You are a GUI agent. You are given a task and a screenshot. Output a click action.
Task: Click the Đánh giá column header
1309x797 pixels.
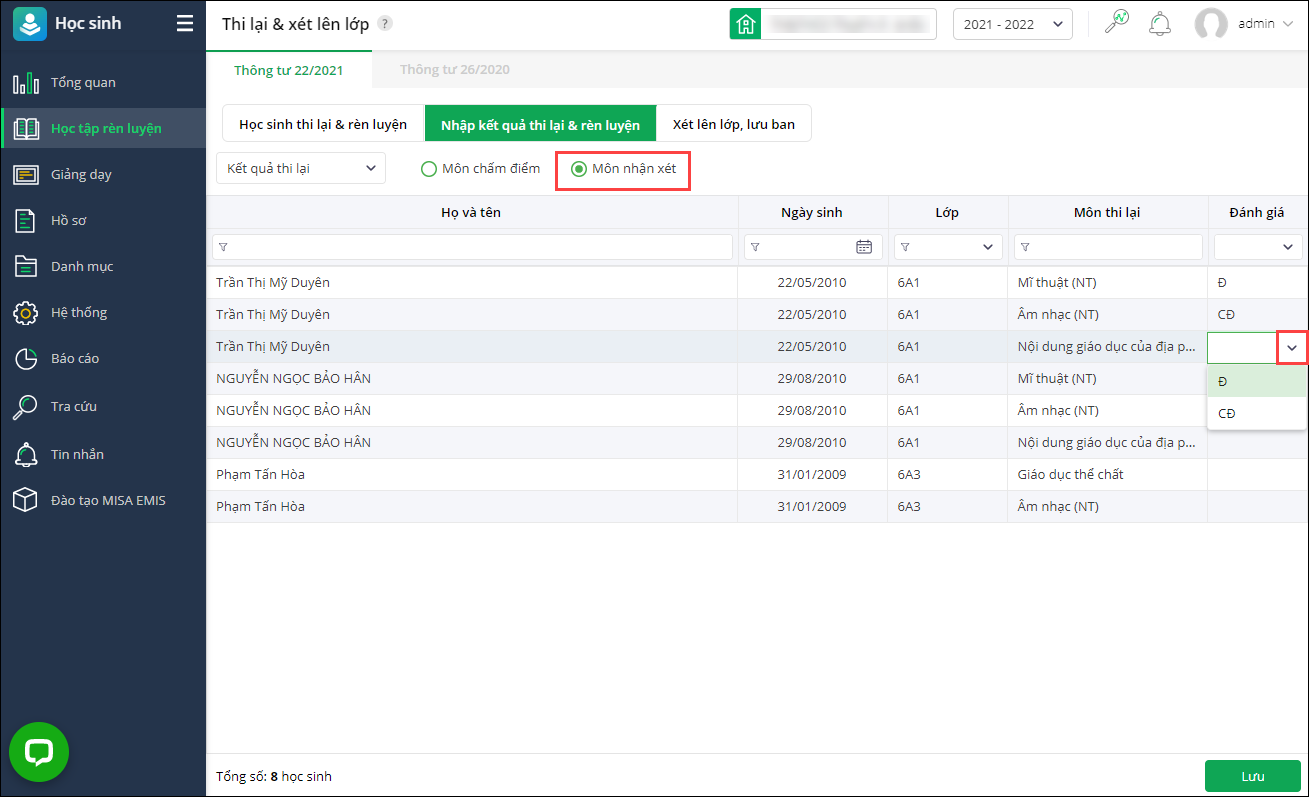pos(1257,212)
